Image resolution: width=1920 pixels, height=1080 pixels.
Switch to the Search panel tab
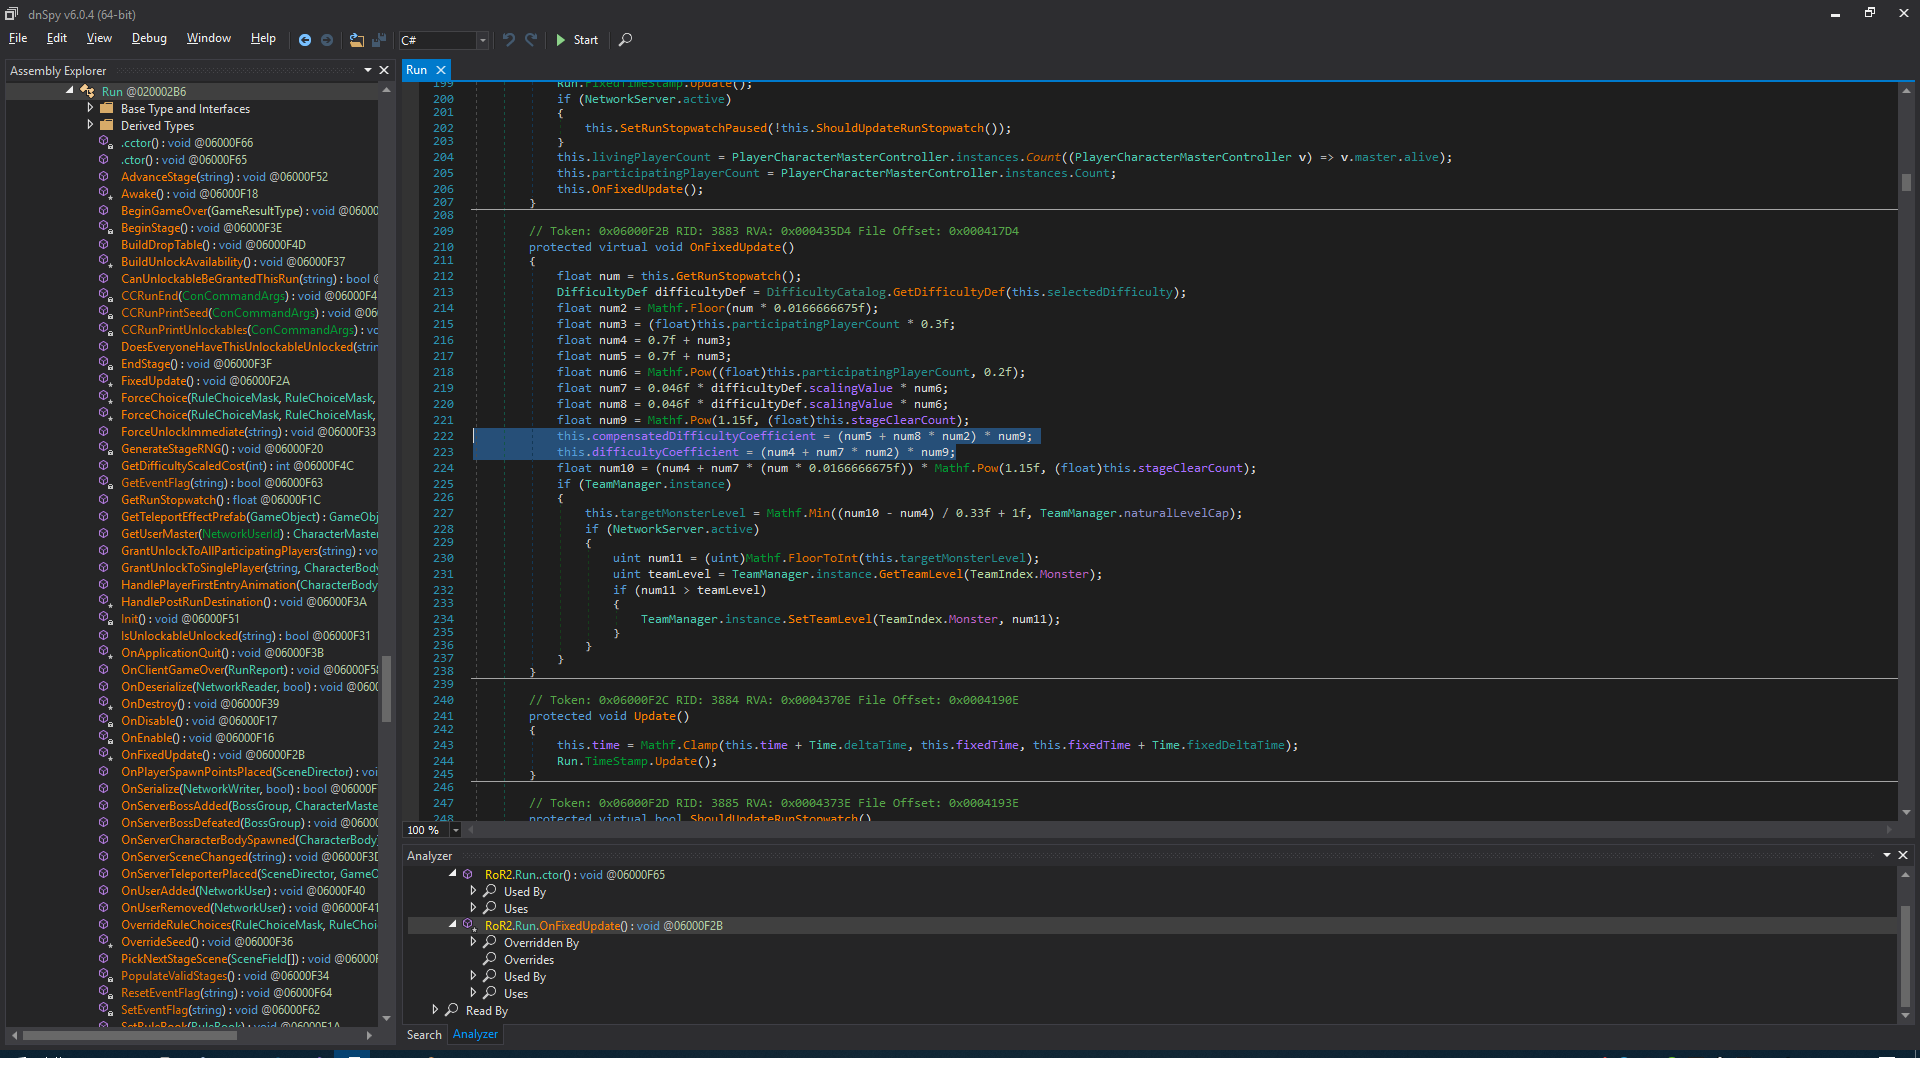coord(424,1034)
